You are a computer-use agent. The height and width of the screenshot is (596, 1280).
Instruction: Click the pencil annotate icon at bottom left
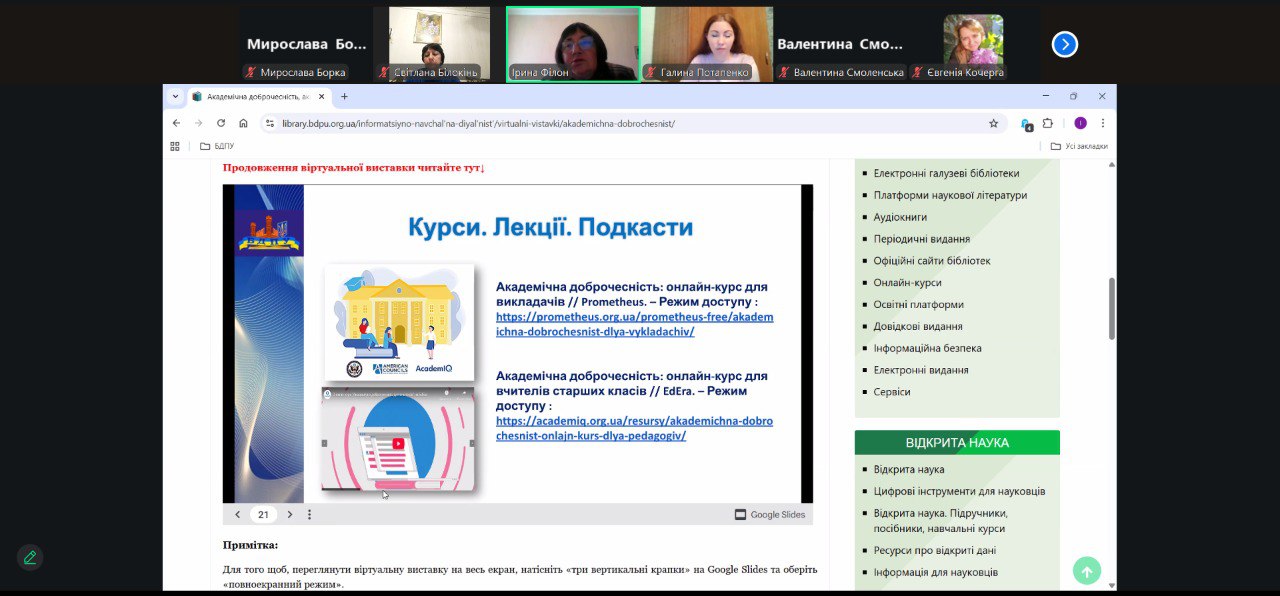coord(30,558)
